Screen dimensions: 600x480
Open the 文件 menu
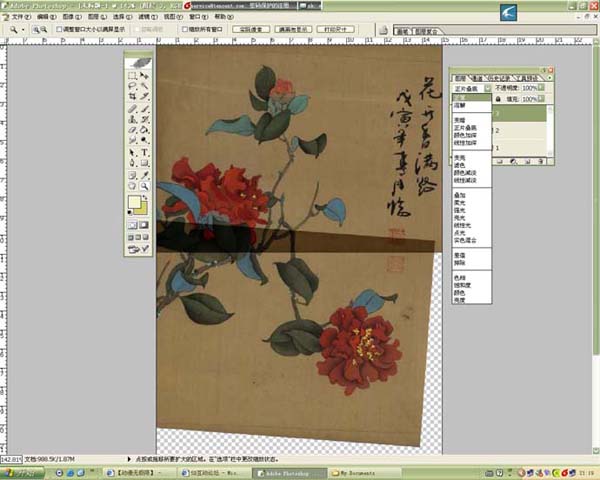(21, 17)
